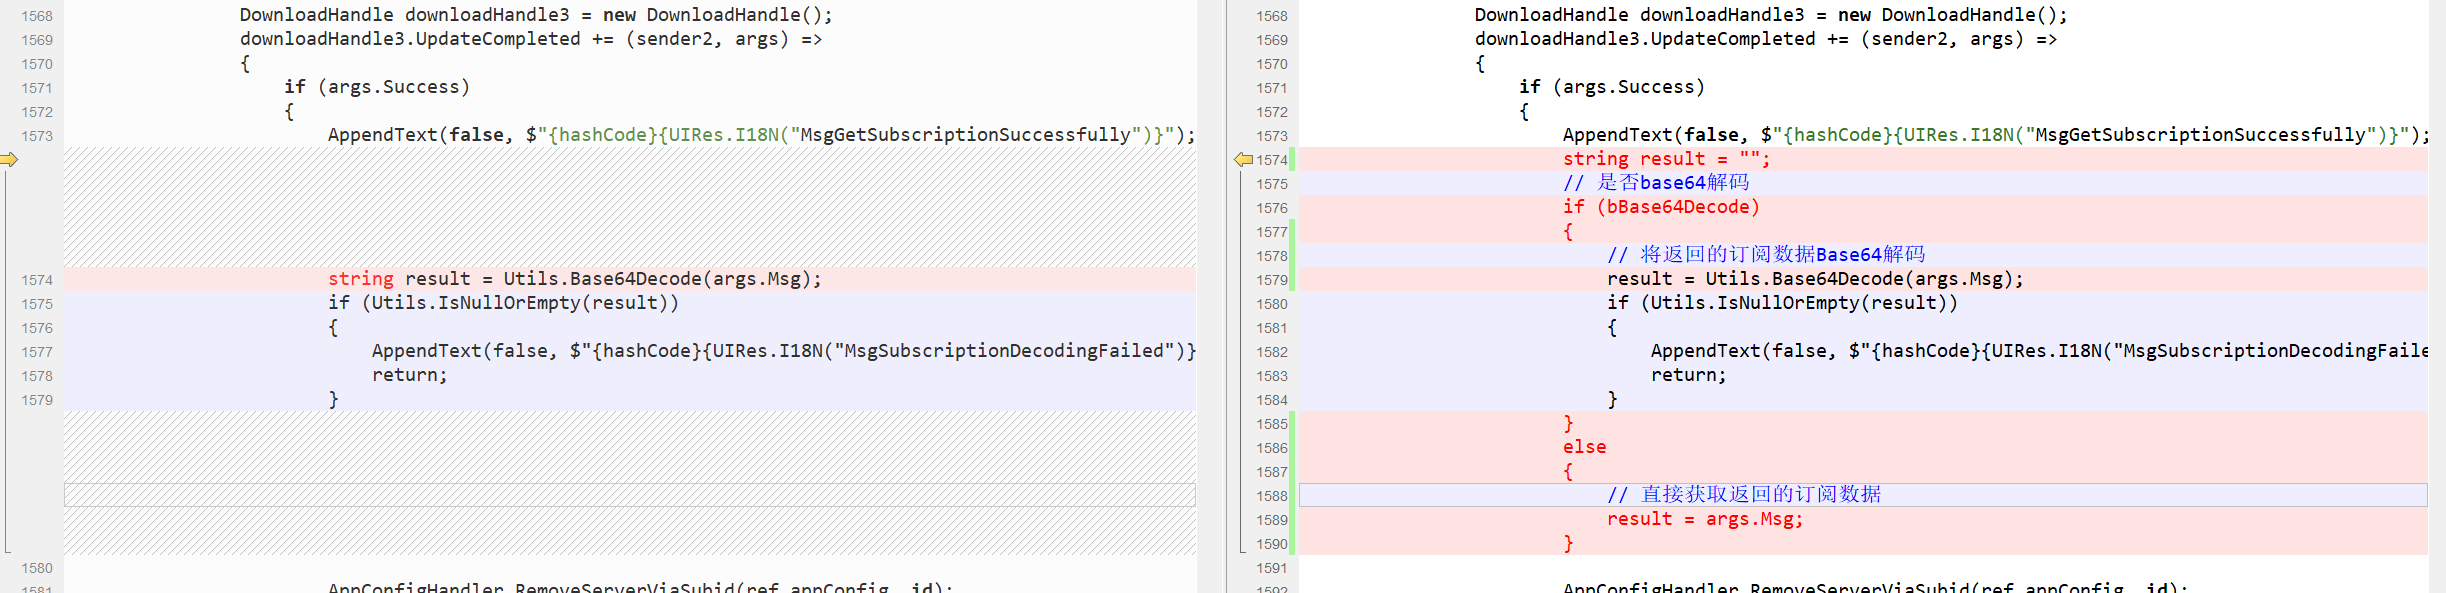
Task: Click line number 1574 in the left pane gutter
Action: point(37,280)
